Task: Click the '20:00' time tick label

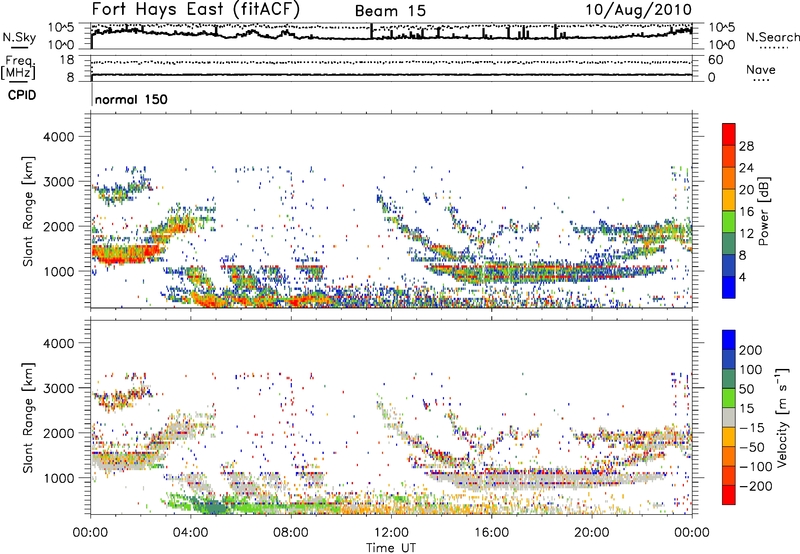Action: click(x=592, y=533)
